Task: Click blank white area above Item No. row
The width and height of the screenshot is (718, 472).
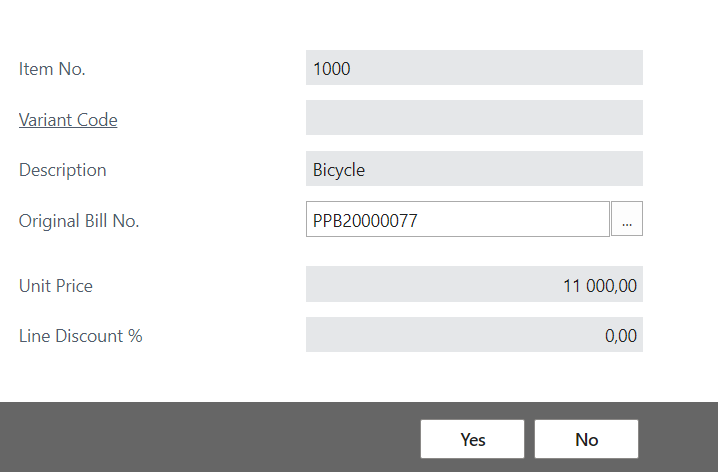Action: [359, 23]
